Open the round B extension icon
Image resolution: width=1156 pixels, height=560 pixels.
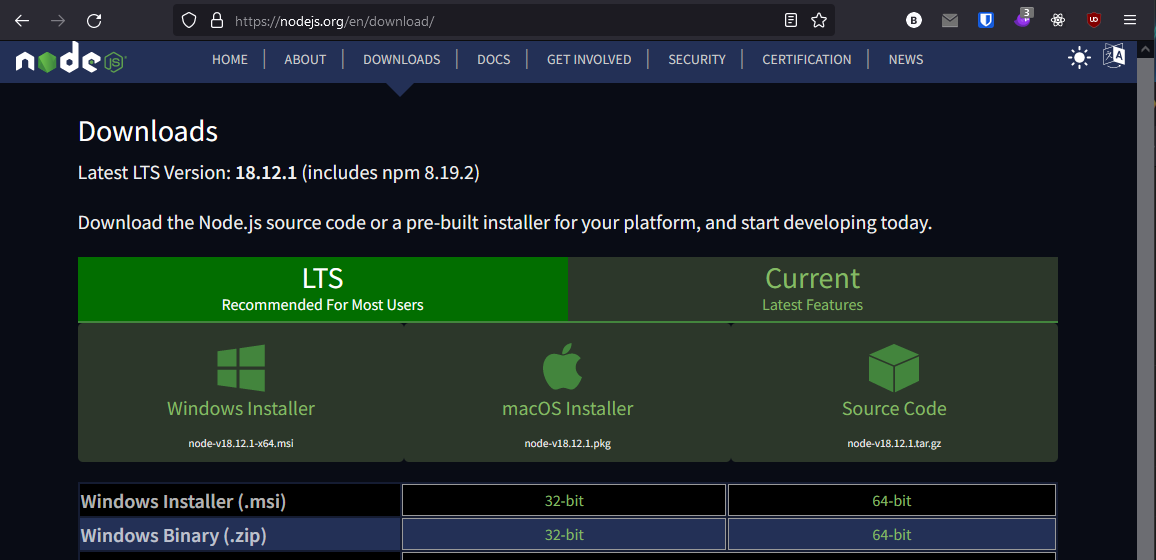(x=913, y=21)
